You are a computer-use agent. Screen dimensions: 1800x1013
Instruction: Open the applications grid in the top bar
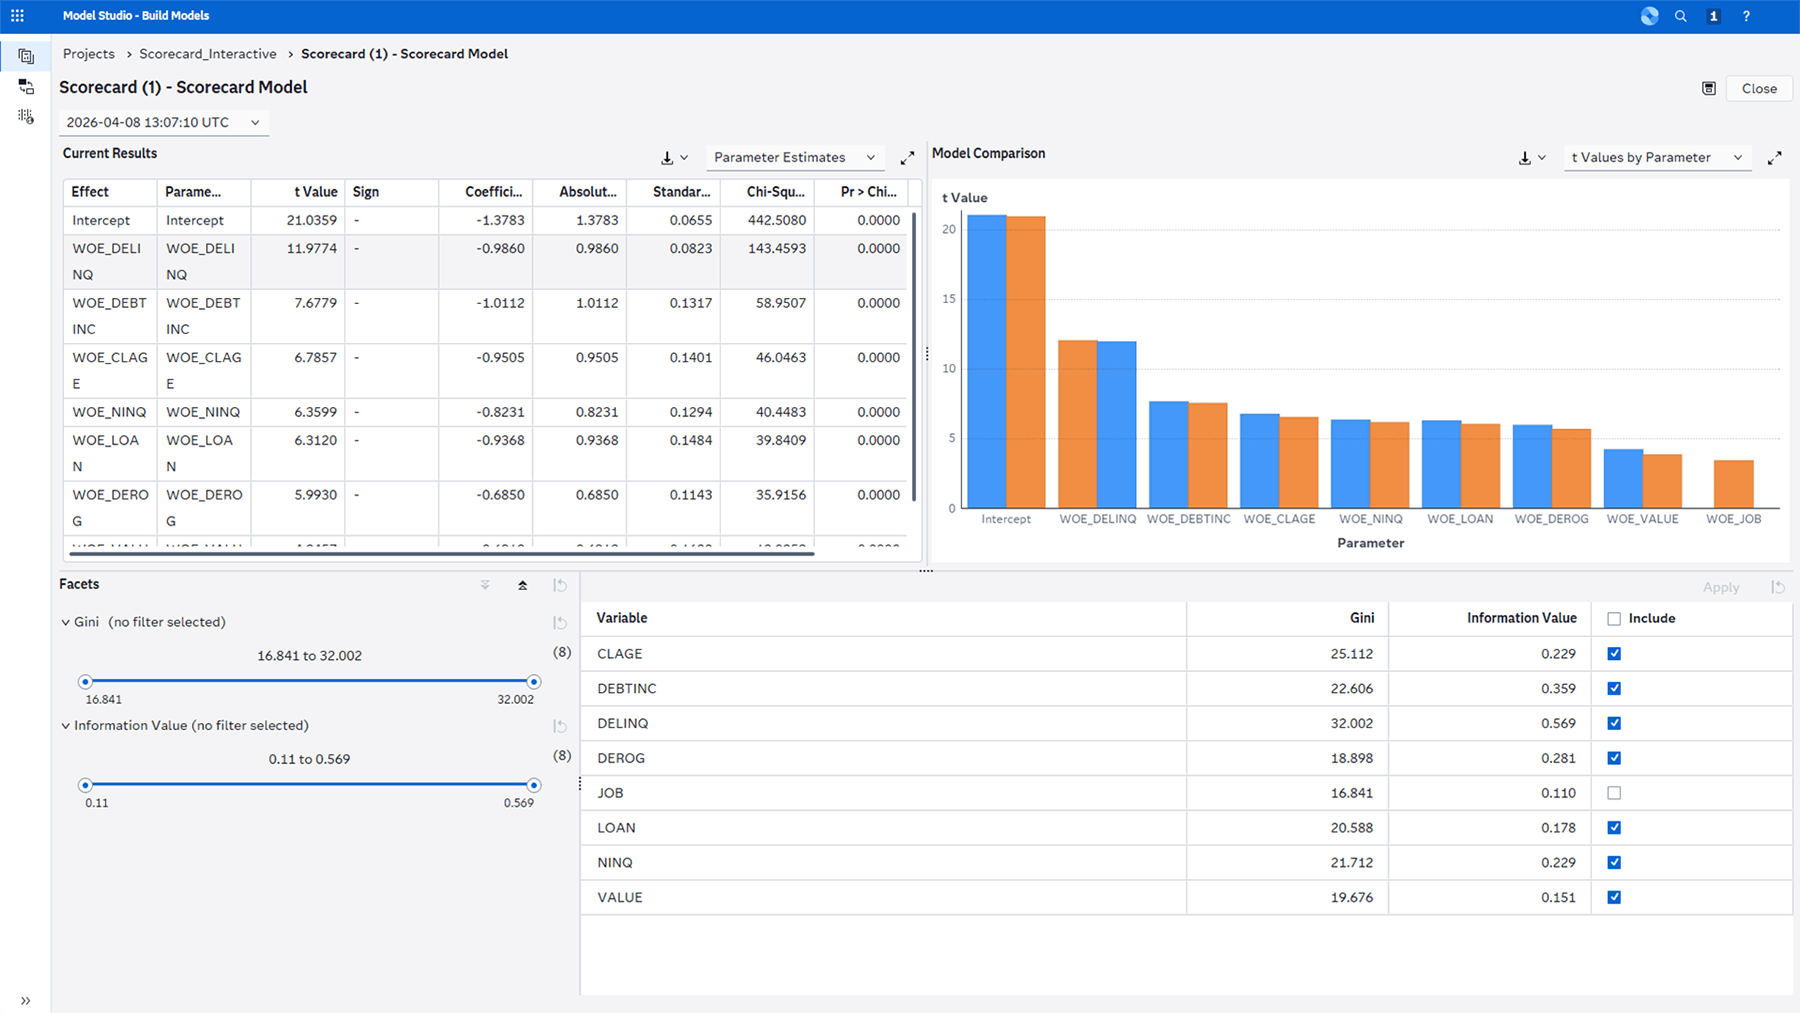(x=17, y=15)
